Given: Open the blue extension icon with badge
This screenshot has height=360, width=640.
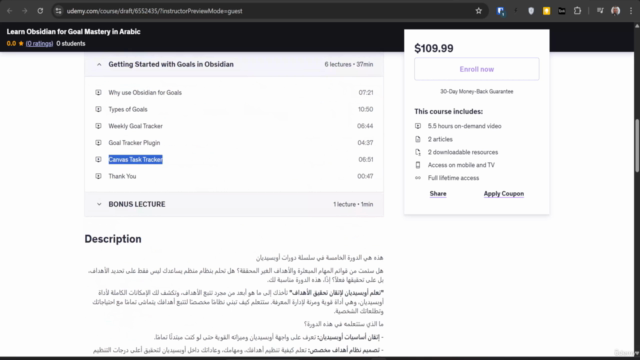Looking at the screenshot, I should pos(500,11).
